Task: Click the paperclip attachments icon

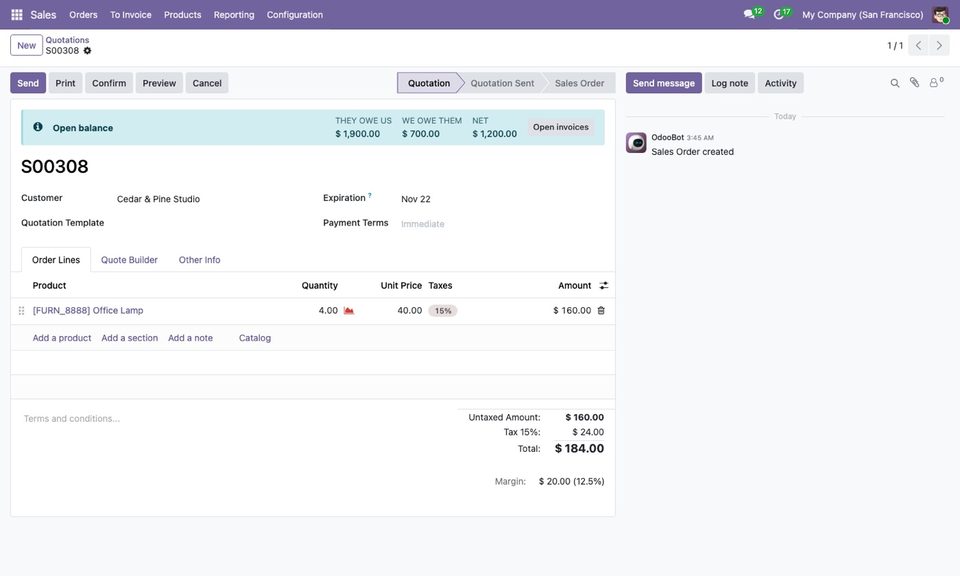Action: (x=914, y=83)
